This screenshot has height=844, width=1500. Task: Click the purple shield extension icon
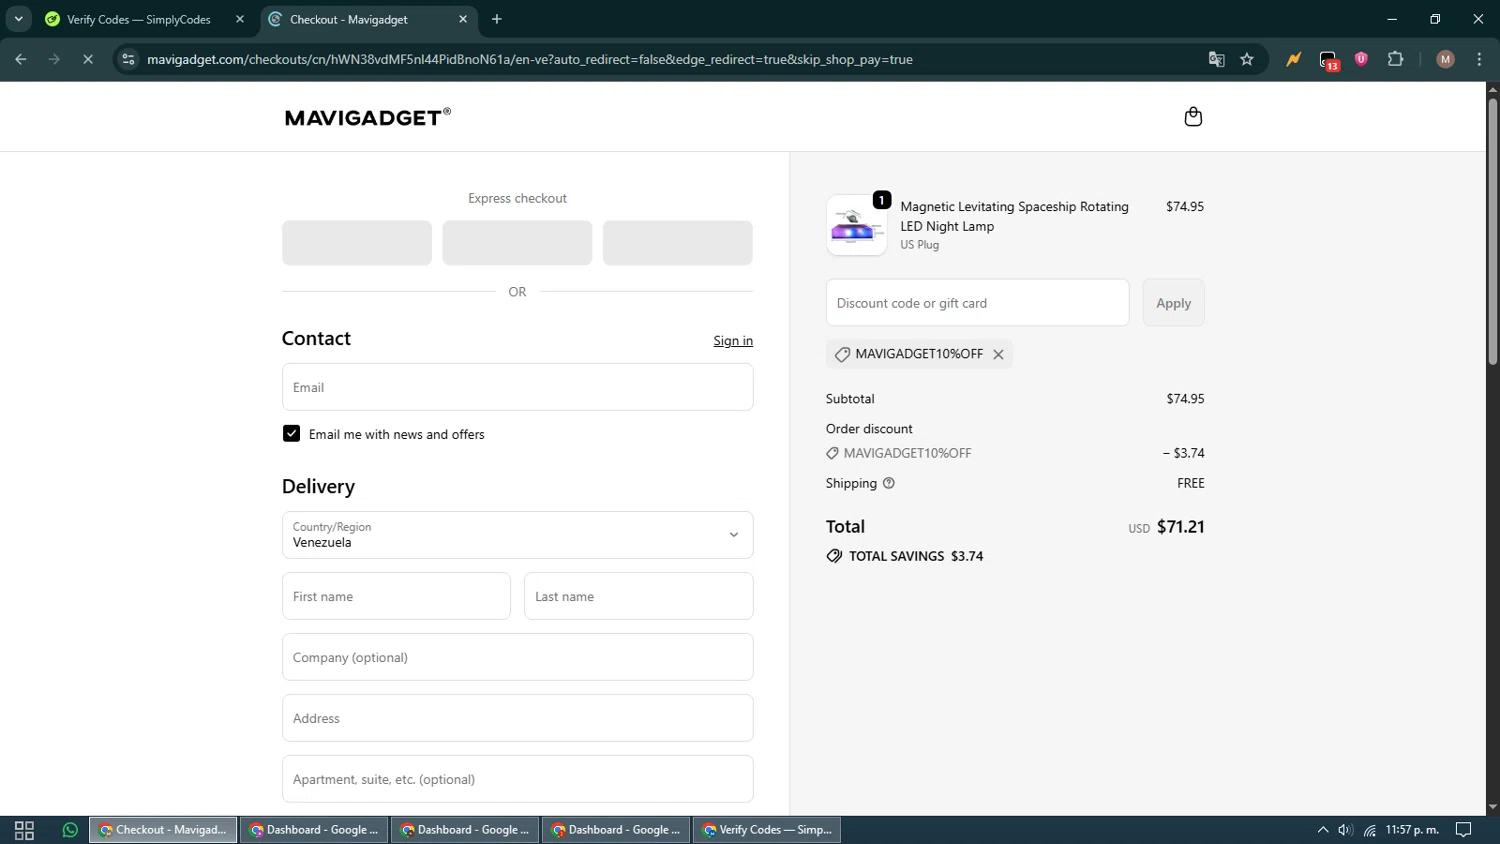pos(1361,59)
